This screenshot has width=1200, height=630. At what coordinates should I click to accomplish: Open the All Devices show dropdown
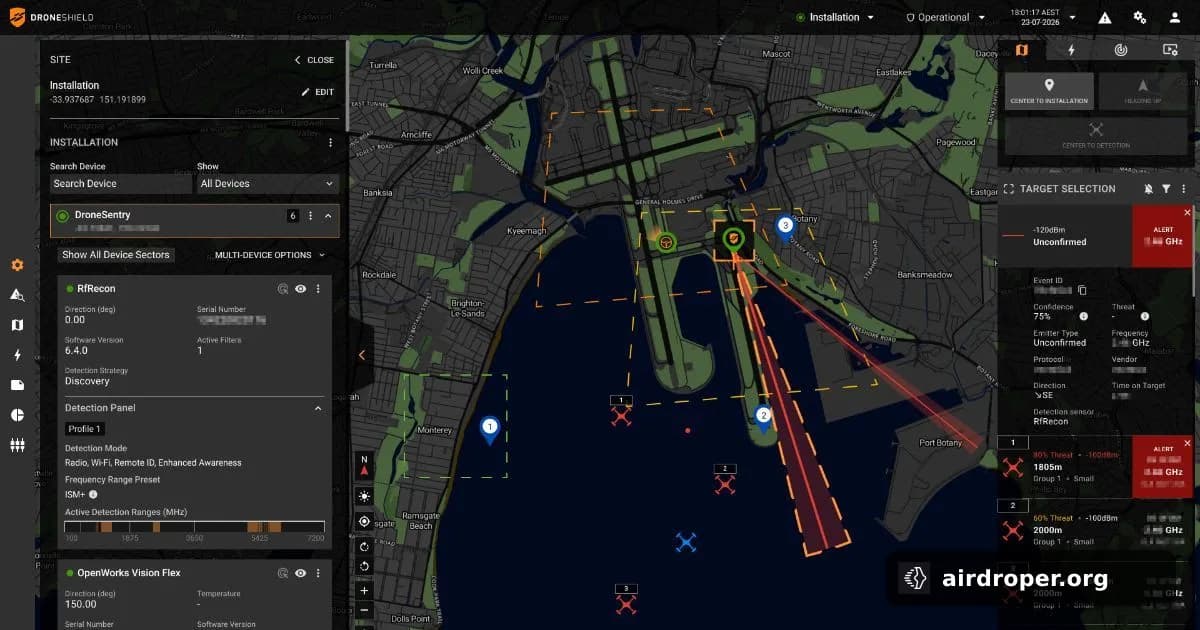(x=267, y=184)
